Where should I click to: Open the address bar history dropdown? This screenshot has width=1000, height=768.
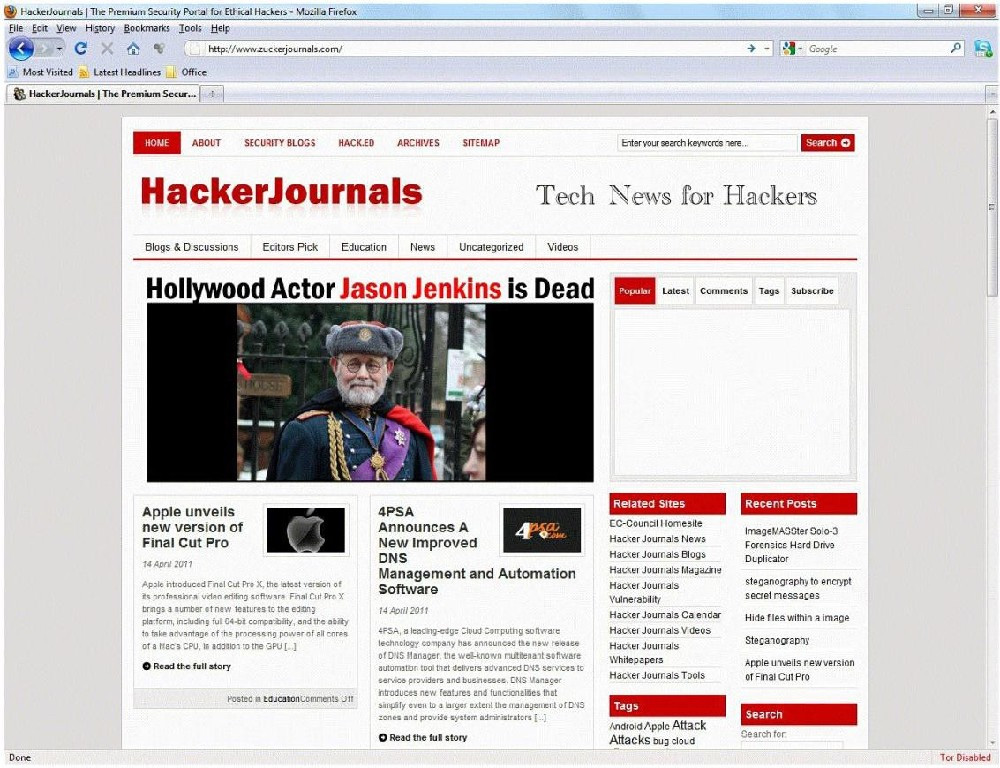click(767, 48)
